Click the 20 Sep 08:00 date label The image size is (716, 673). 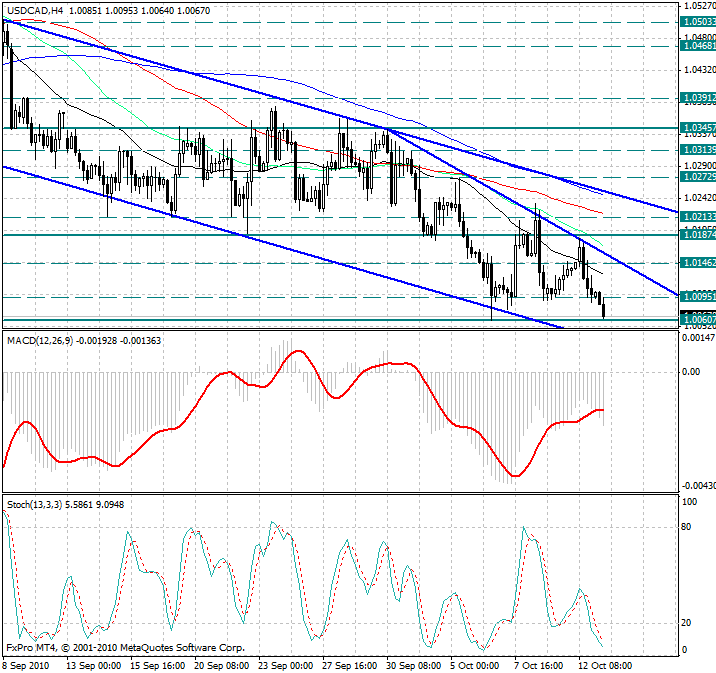click(221, 666)
